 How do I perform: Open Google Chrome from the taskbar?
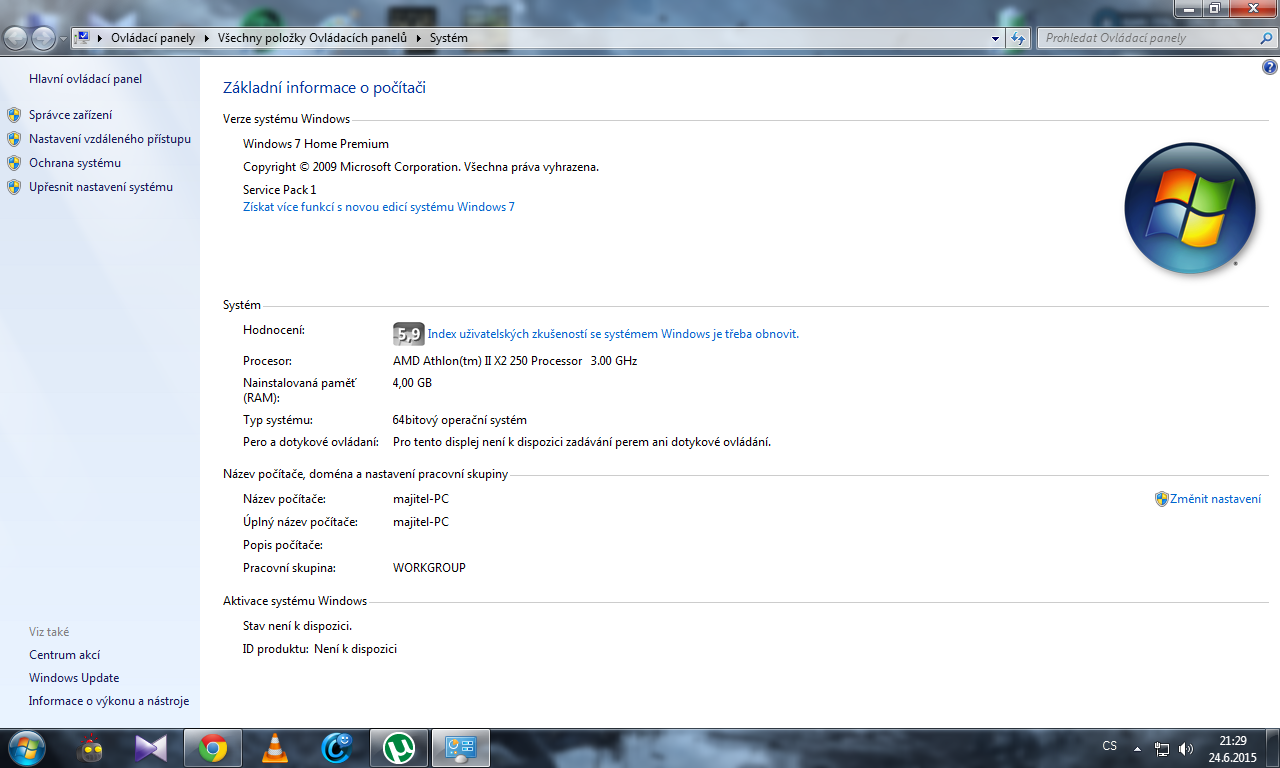click(212, 747)
